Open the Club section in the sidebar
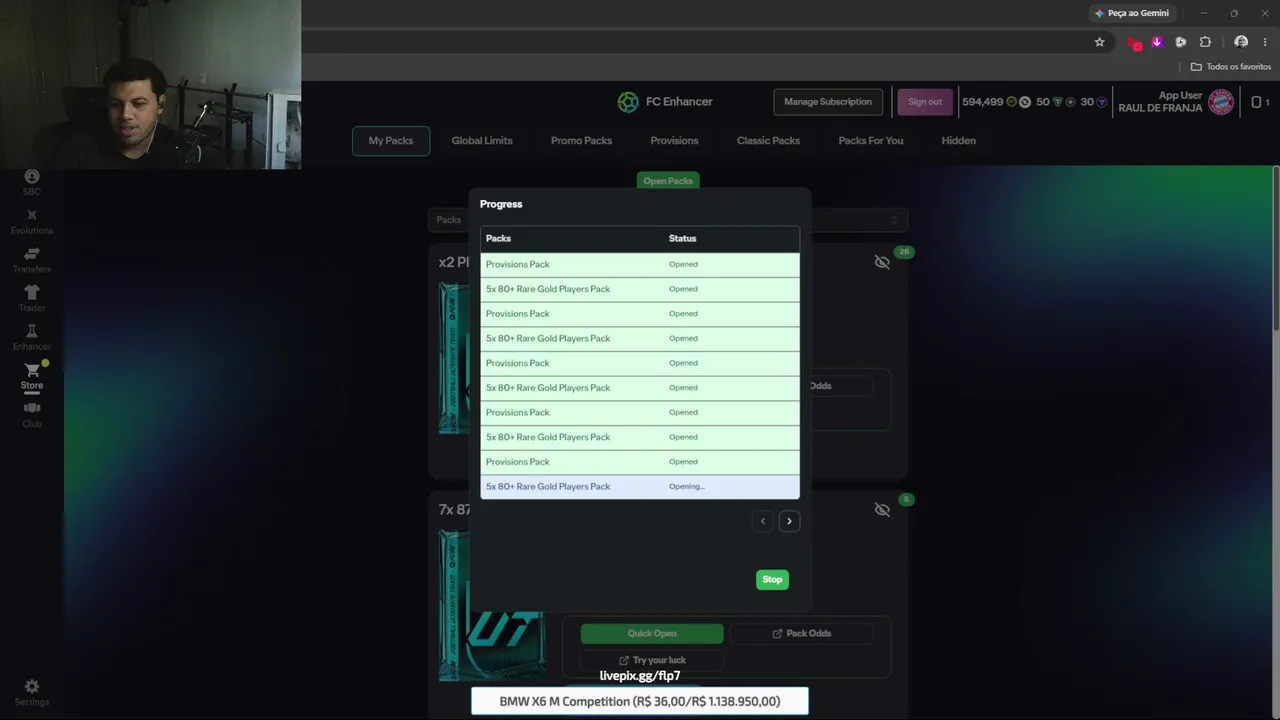1280x720 pixels. [x=32, y=414]
